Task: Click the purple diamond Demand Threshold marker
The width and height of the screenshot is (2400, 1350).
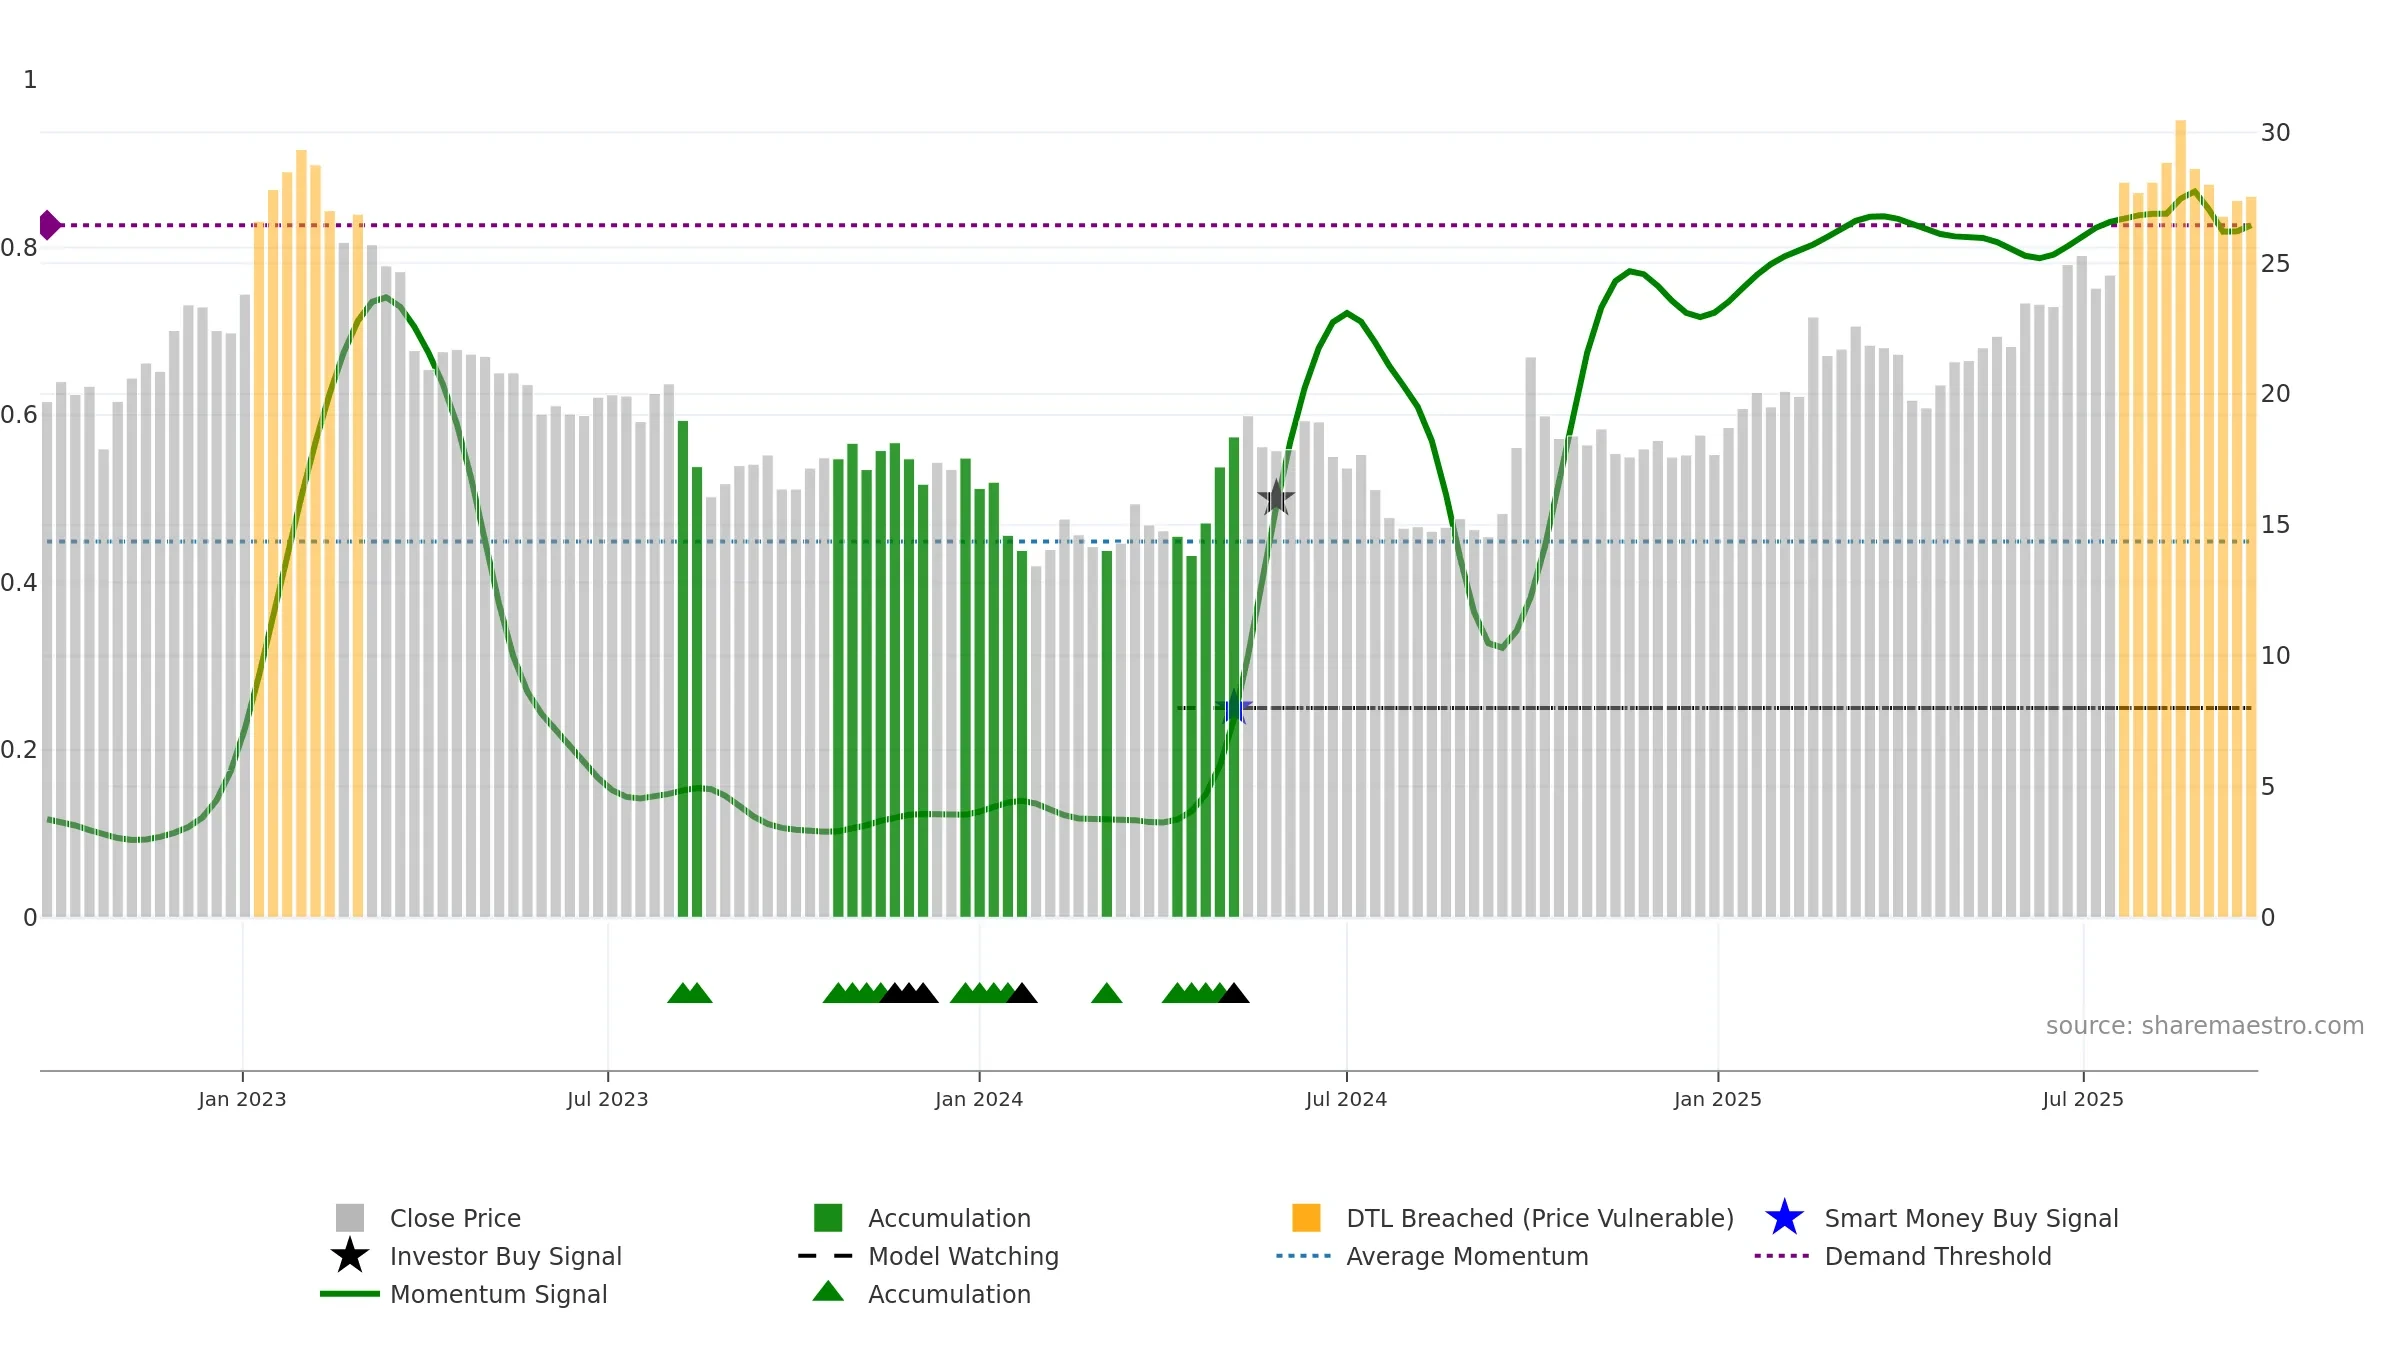Action: pyautogui.click(x=49, y=225)
